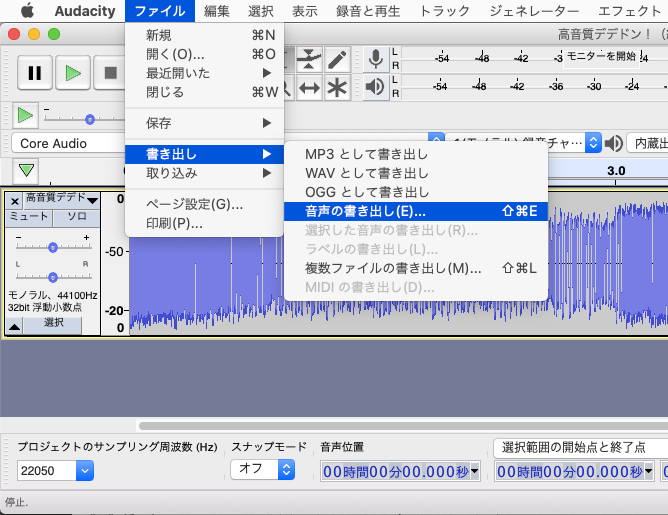Image resolution: width=668 pixels, height=515 pixels.
Task: Click the speaker icon beside output device
Action: (x=614, y=143)
